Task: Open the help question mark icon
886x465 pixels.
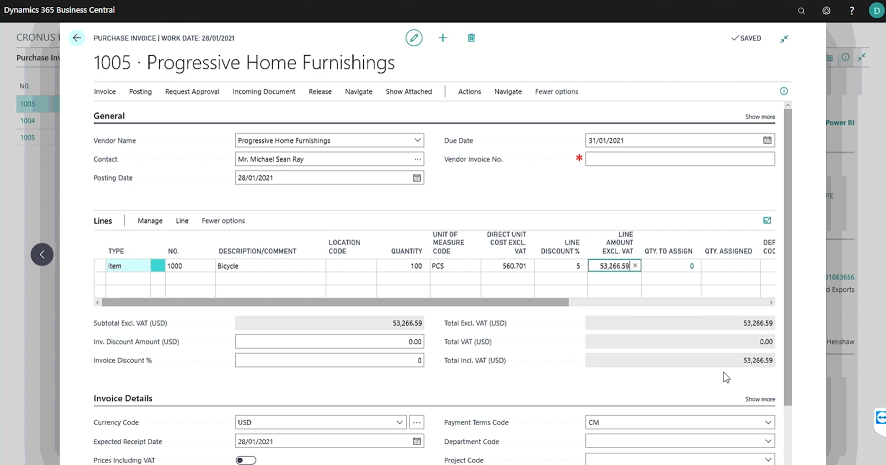Action: (852, 11)
